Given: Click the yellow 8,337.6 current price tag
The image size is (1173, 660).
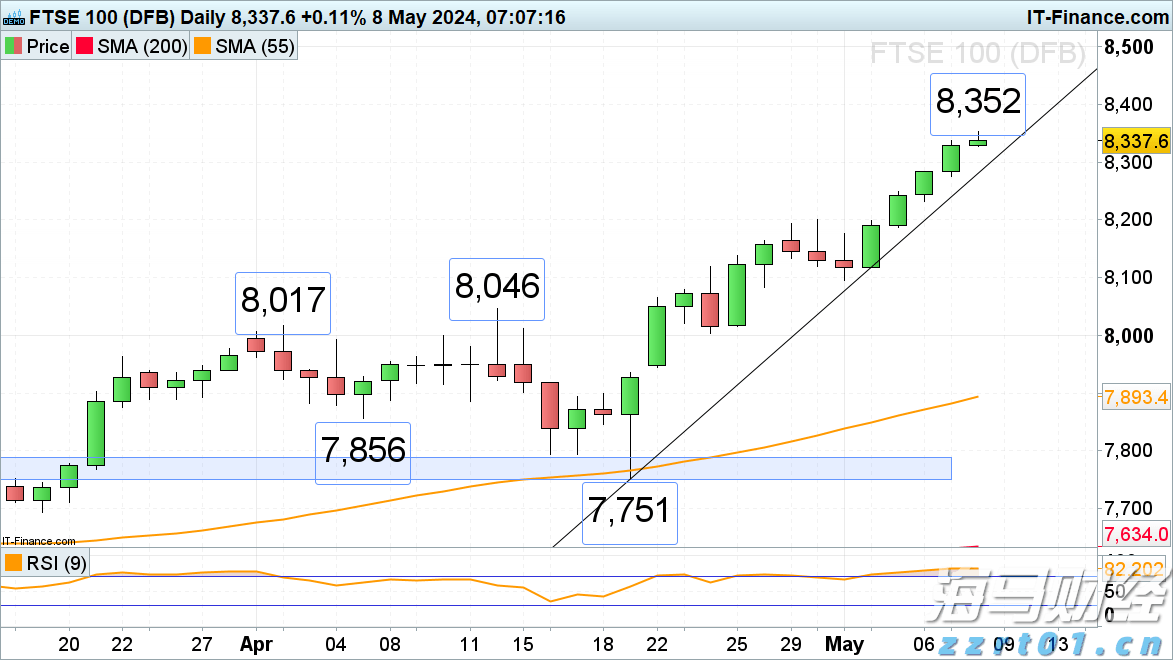Looking at the screenshot, I should coord(1135,141).
